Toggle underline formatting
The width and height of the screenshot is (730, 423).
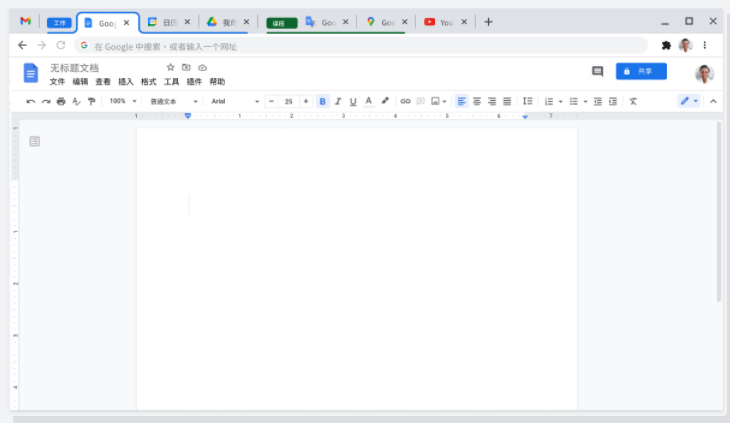353,101
